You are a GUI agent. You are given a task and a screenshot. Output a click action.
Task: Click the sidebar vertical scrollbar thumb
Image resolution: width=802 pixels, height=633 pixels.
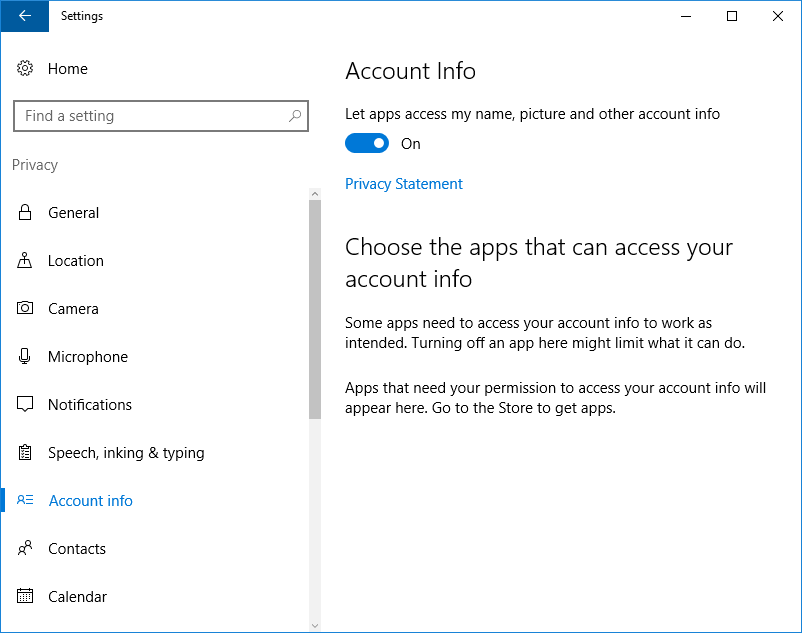click(x=315, y=310)
